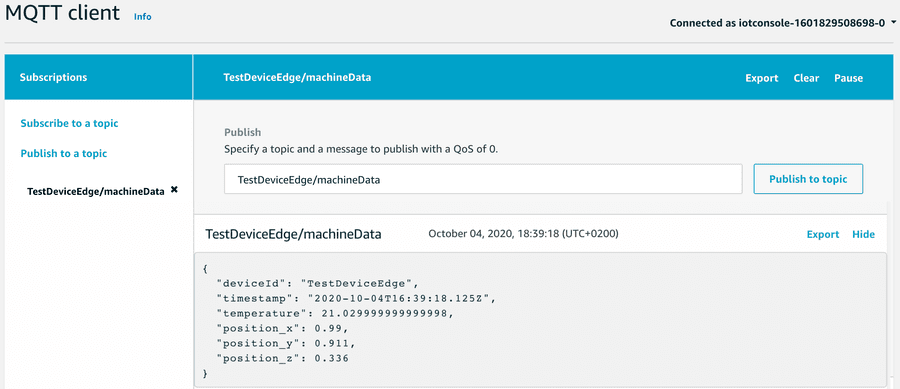The image size is (900, 389).
Task: Click Export in the blue header bar
Action: pos(762,78)
